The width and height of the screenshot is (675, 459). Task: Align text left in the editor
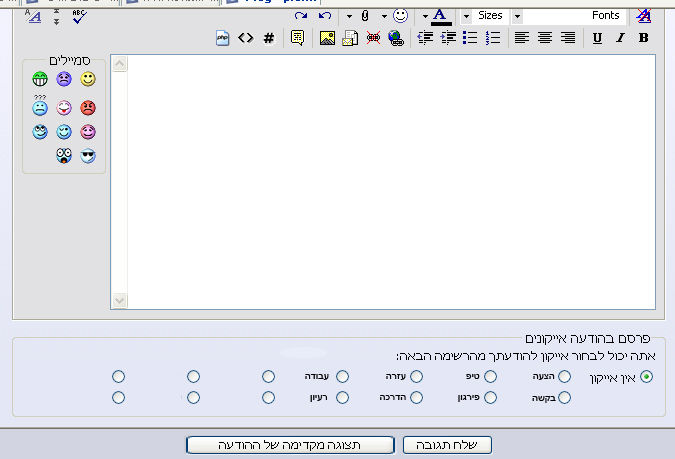[x=522, y=38]
